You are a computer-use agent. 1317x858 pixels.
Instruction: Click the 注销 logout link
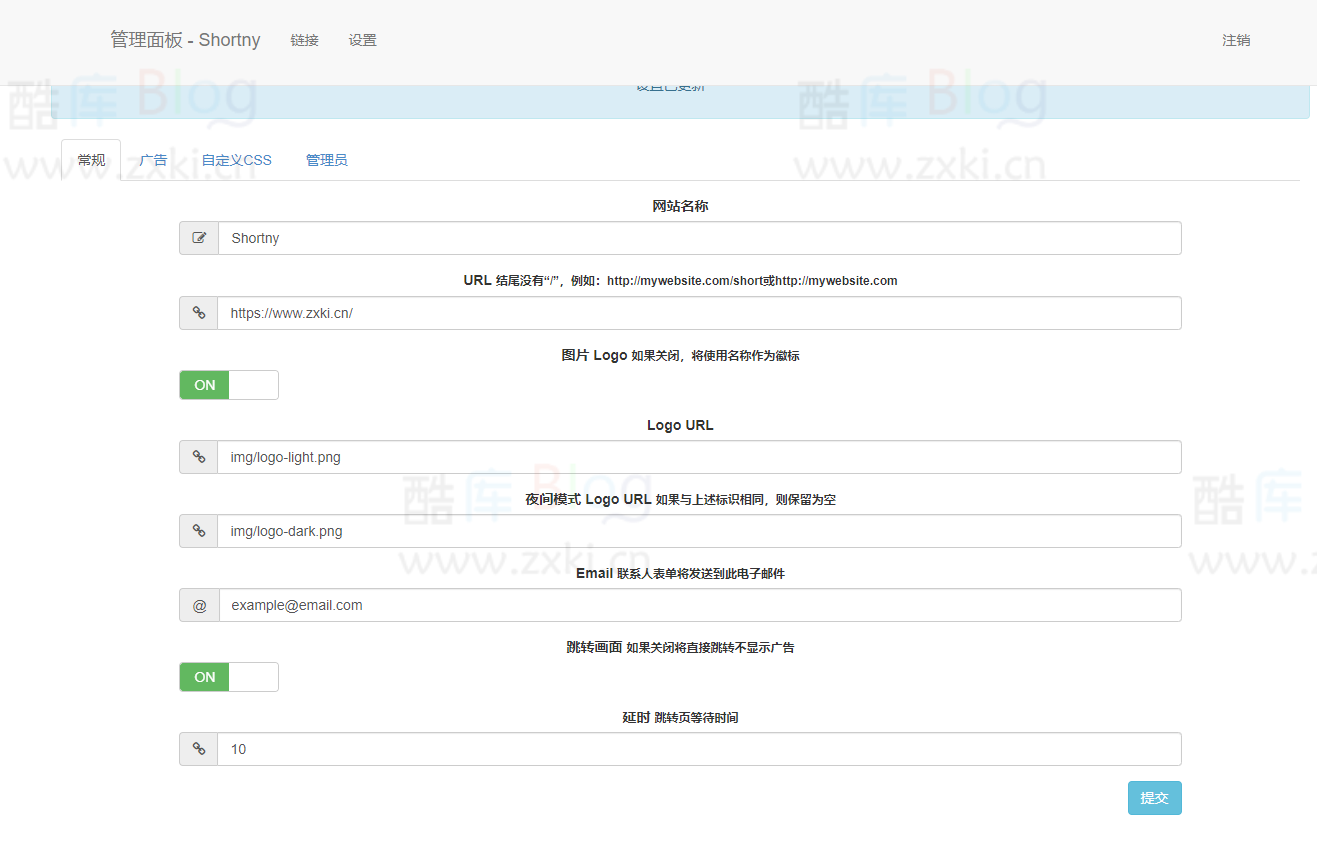click(x=1236, y=40)
